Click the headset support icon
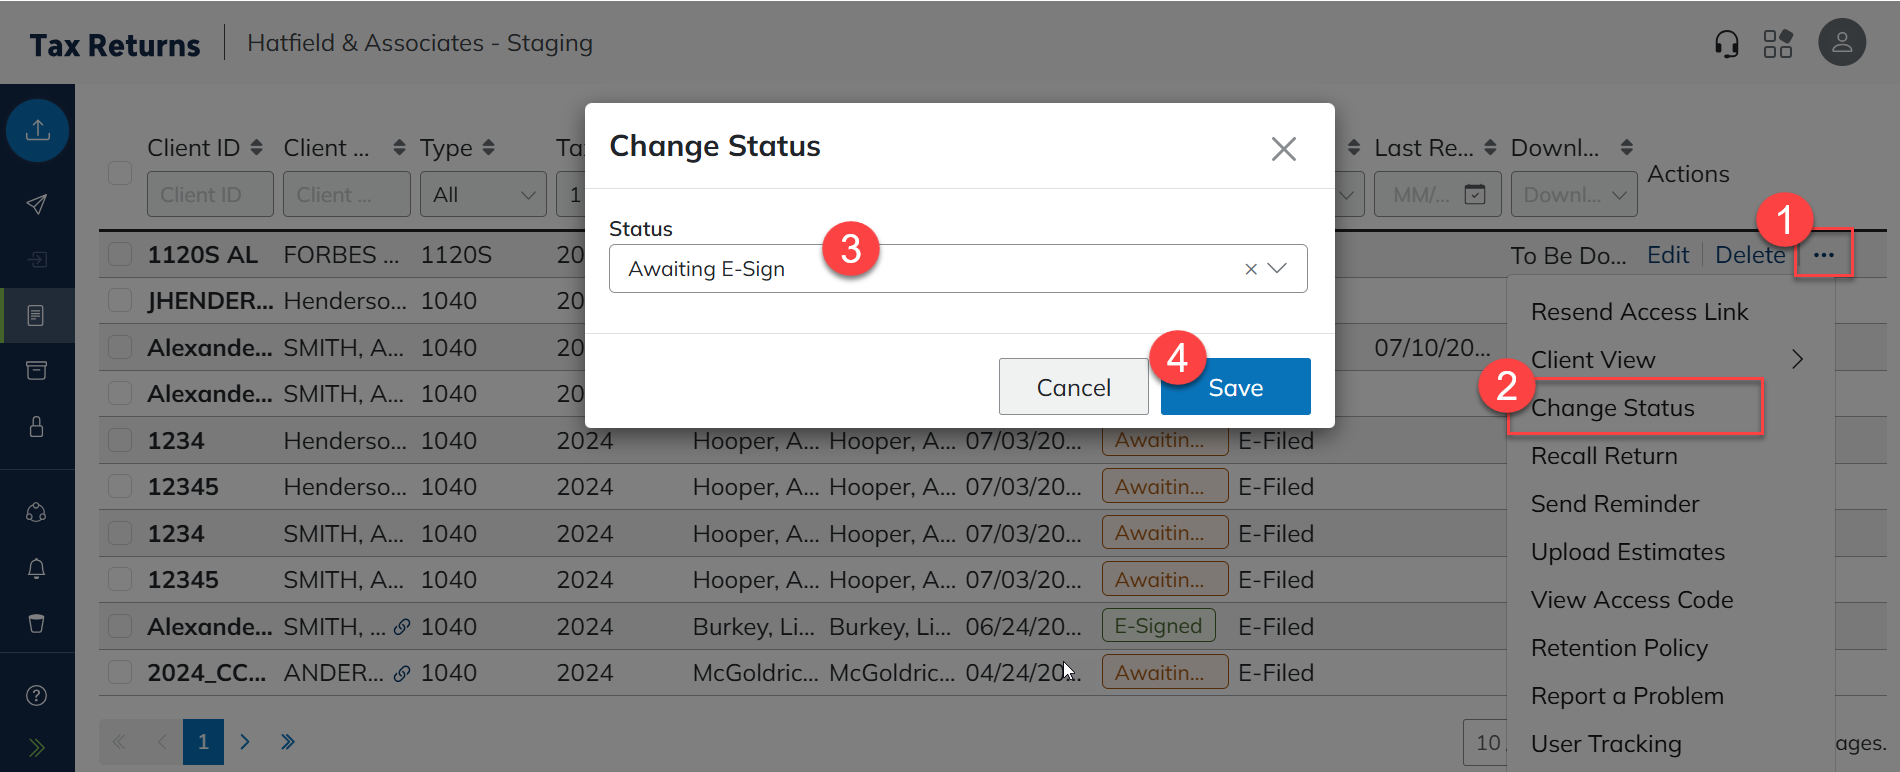 [1726, 44]
